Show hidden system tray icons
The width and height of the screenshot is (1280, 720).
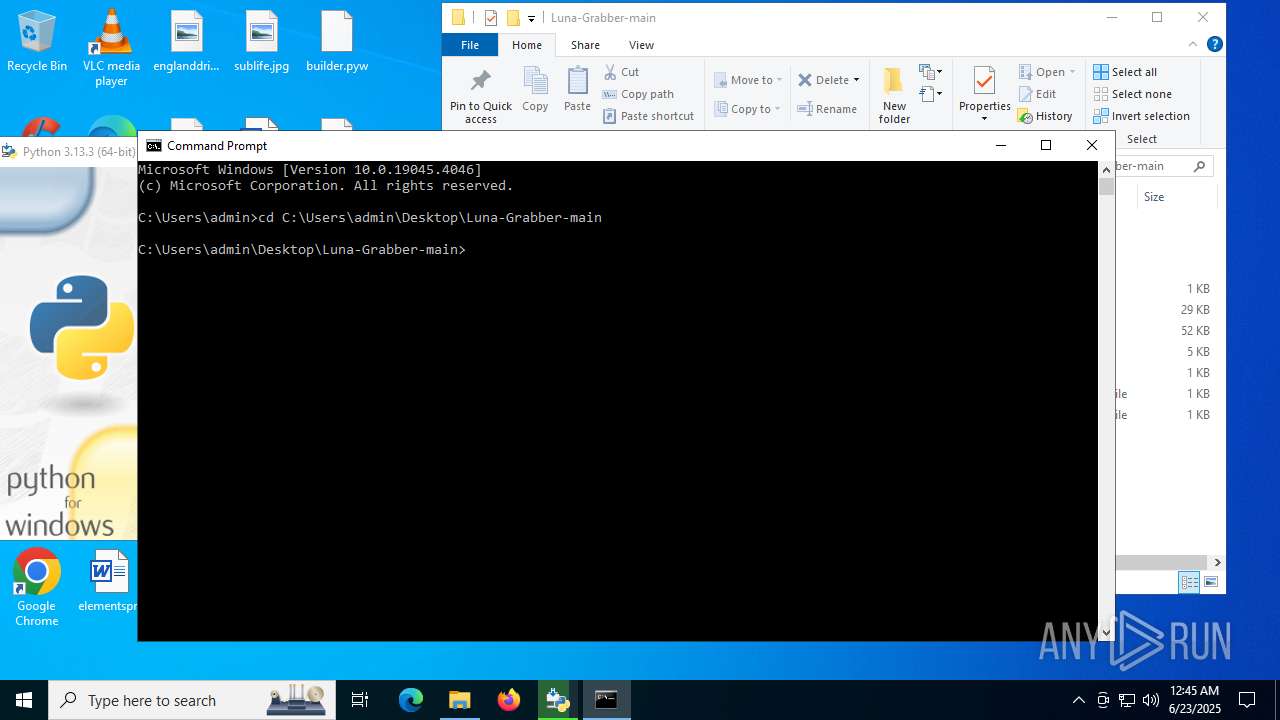click(x=1078, y=700)
